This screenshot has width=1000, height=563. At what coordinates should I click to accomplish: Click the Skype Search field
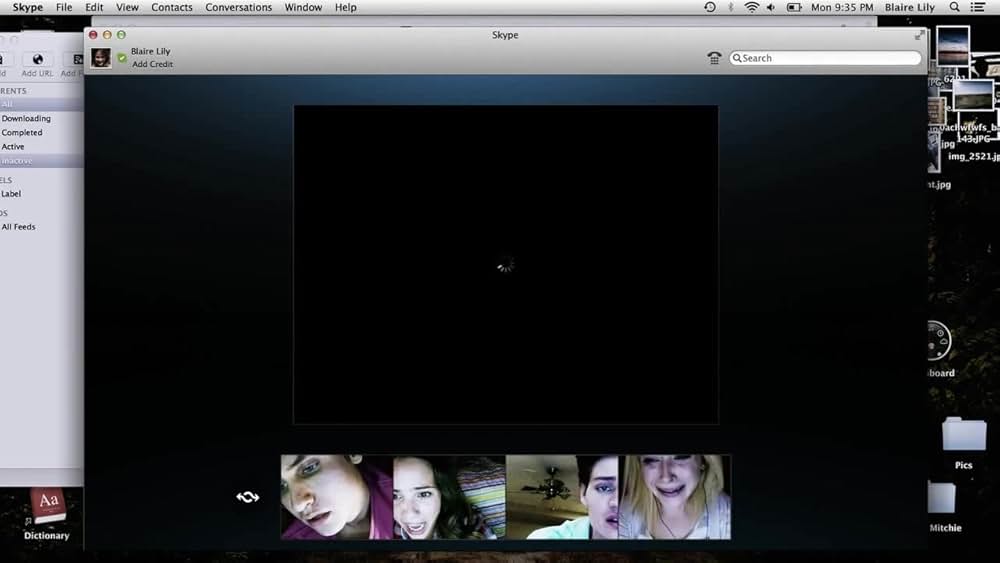tap(825, 58)
